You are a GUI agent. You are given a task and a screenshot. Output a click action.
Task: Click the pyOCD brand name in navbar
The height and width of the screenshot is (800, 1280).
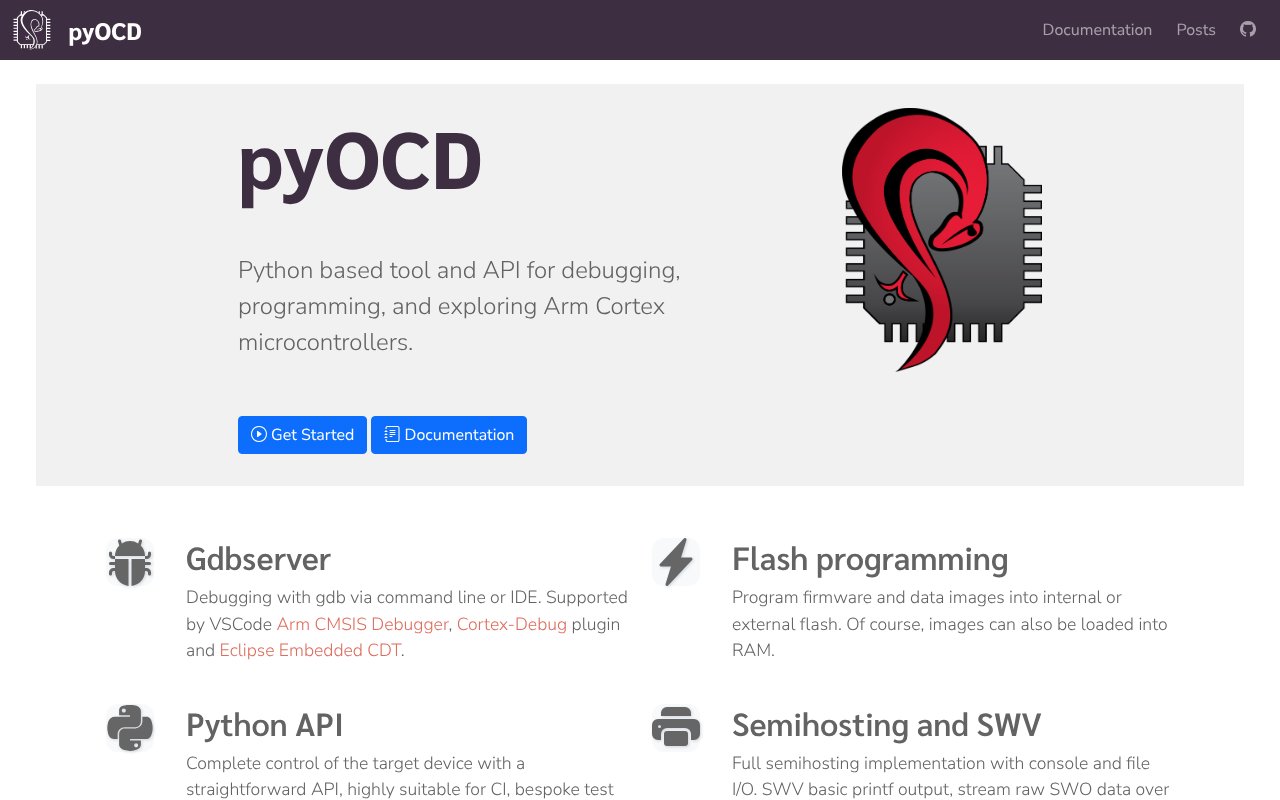[x=105, y=32]
